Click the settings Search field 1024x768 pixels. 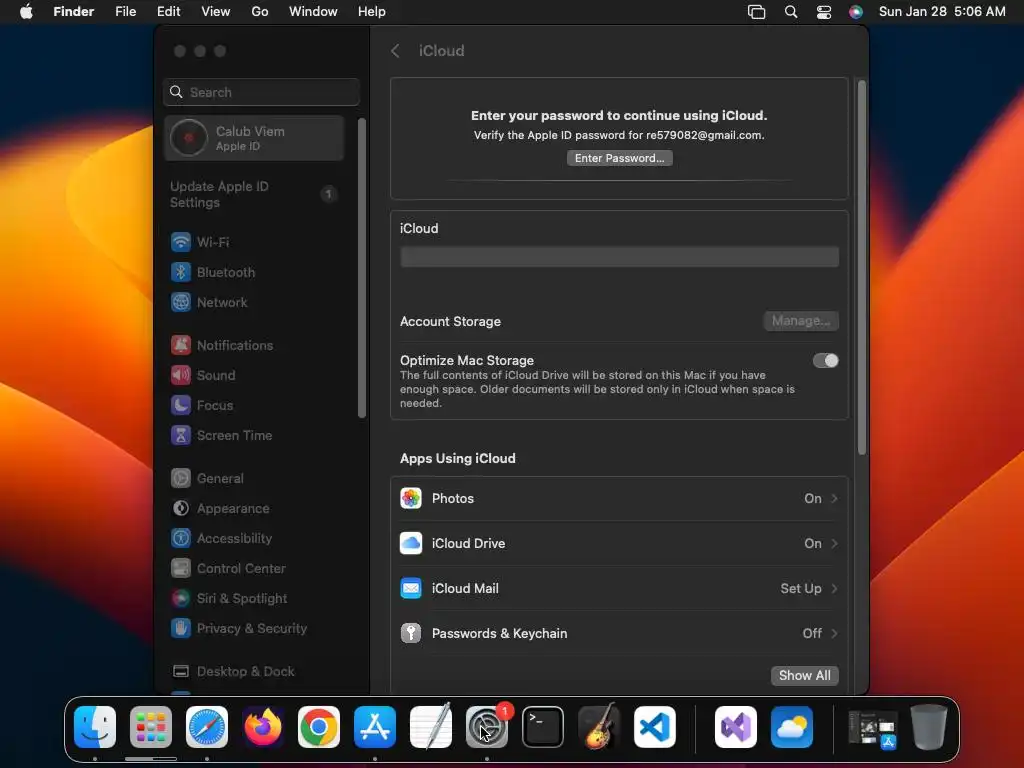[x=261, y=92]
